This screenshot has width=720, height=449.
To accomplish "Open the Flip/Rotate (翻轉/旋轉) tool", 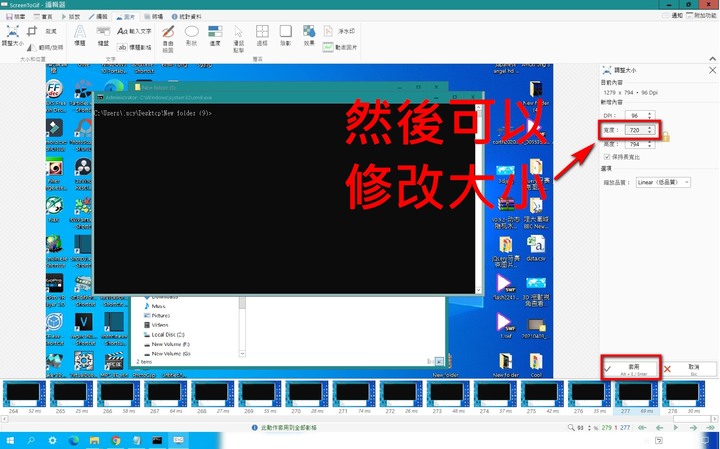I will [x=45, y=47].
